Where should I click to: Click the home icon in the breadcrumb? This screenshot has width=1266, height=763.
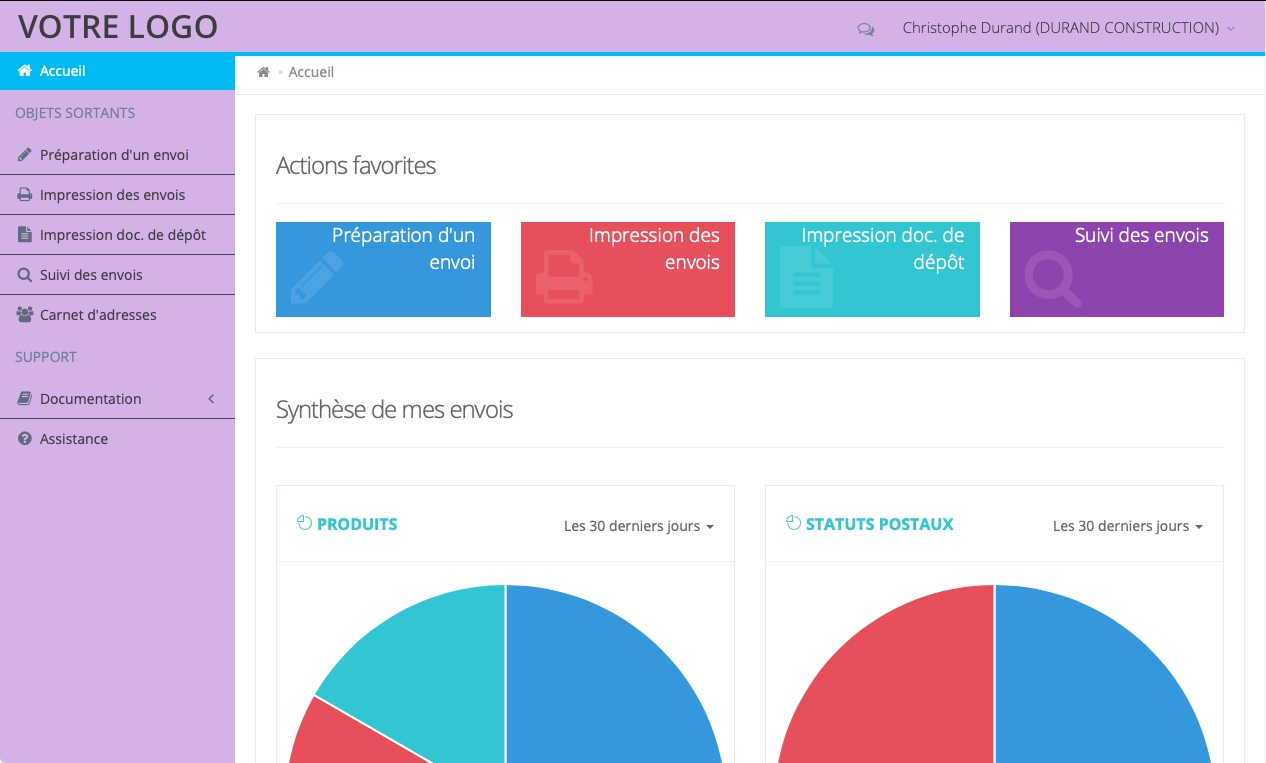click(263, 72)
